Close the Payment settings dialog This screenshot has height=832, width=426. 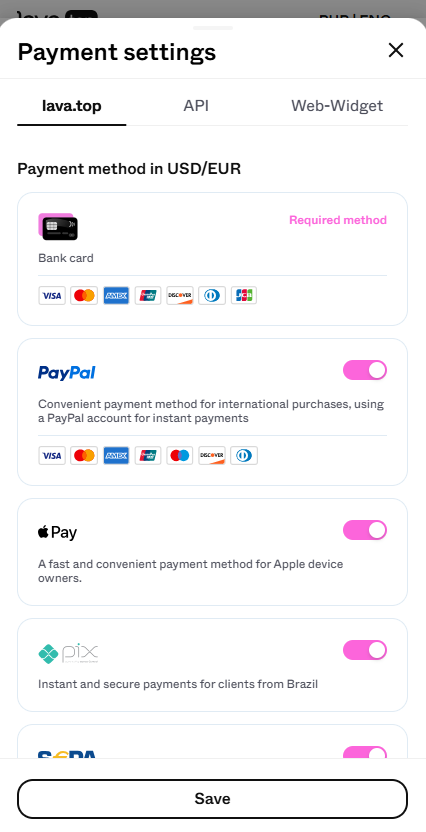click(396, 50)
